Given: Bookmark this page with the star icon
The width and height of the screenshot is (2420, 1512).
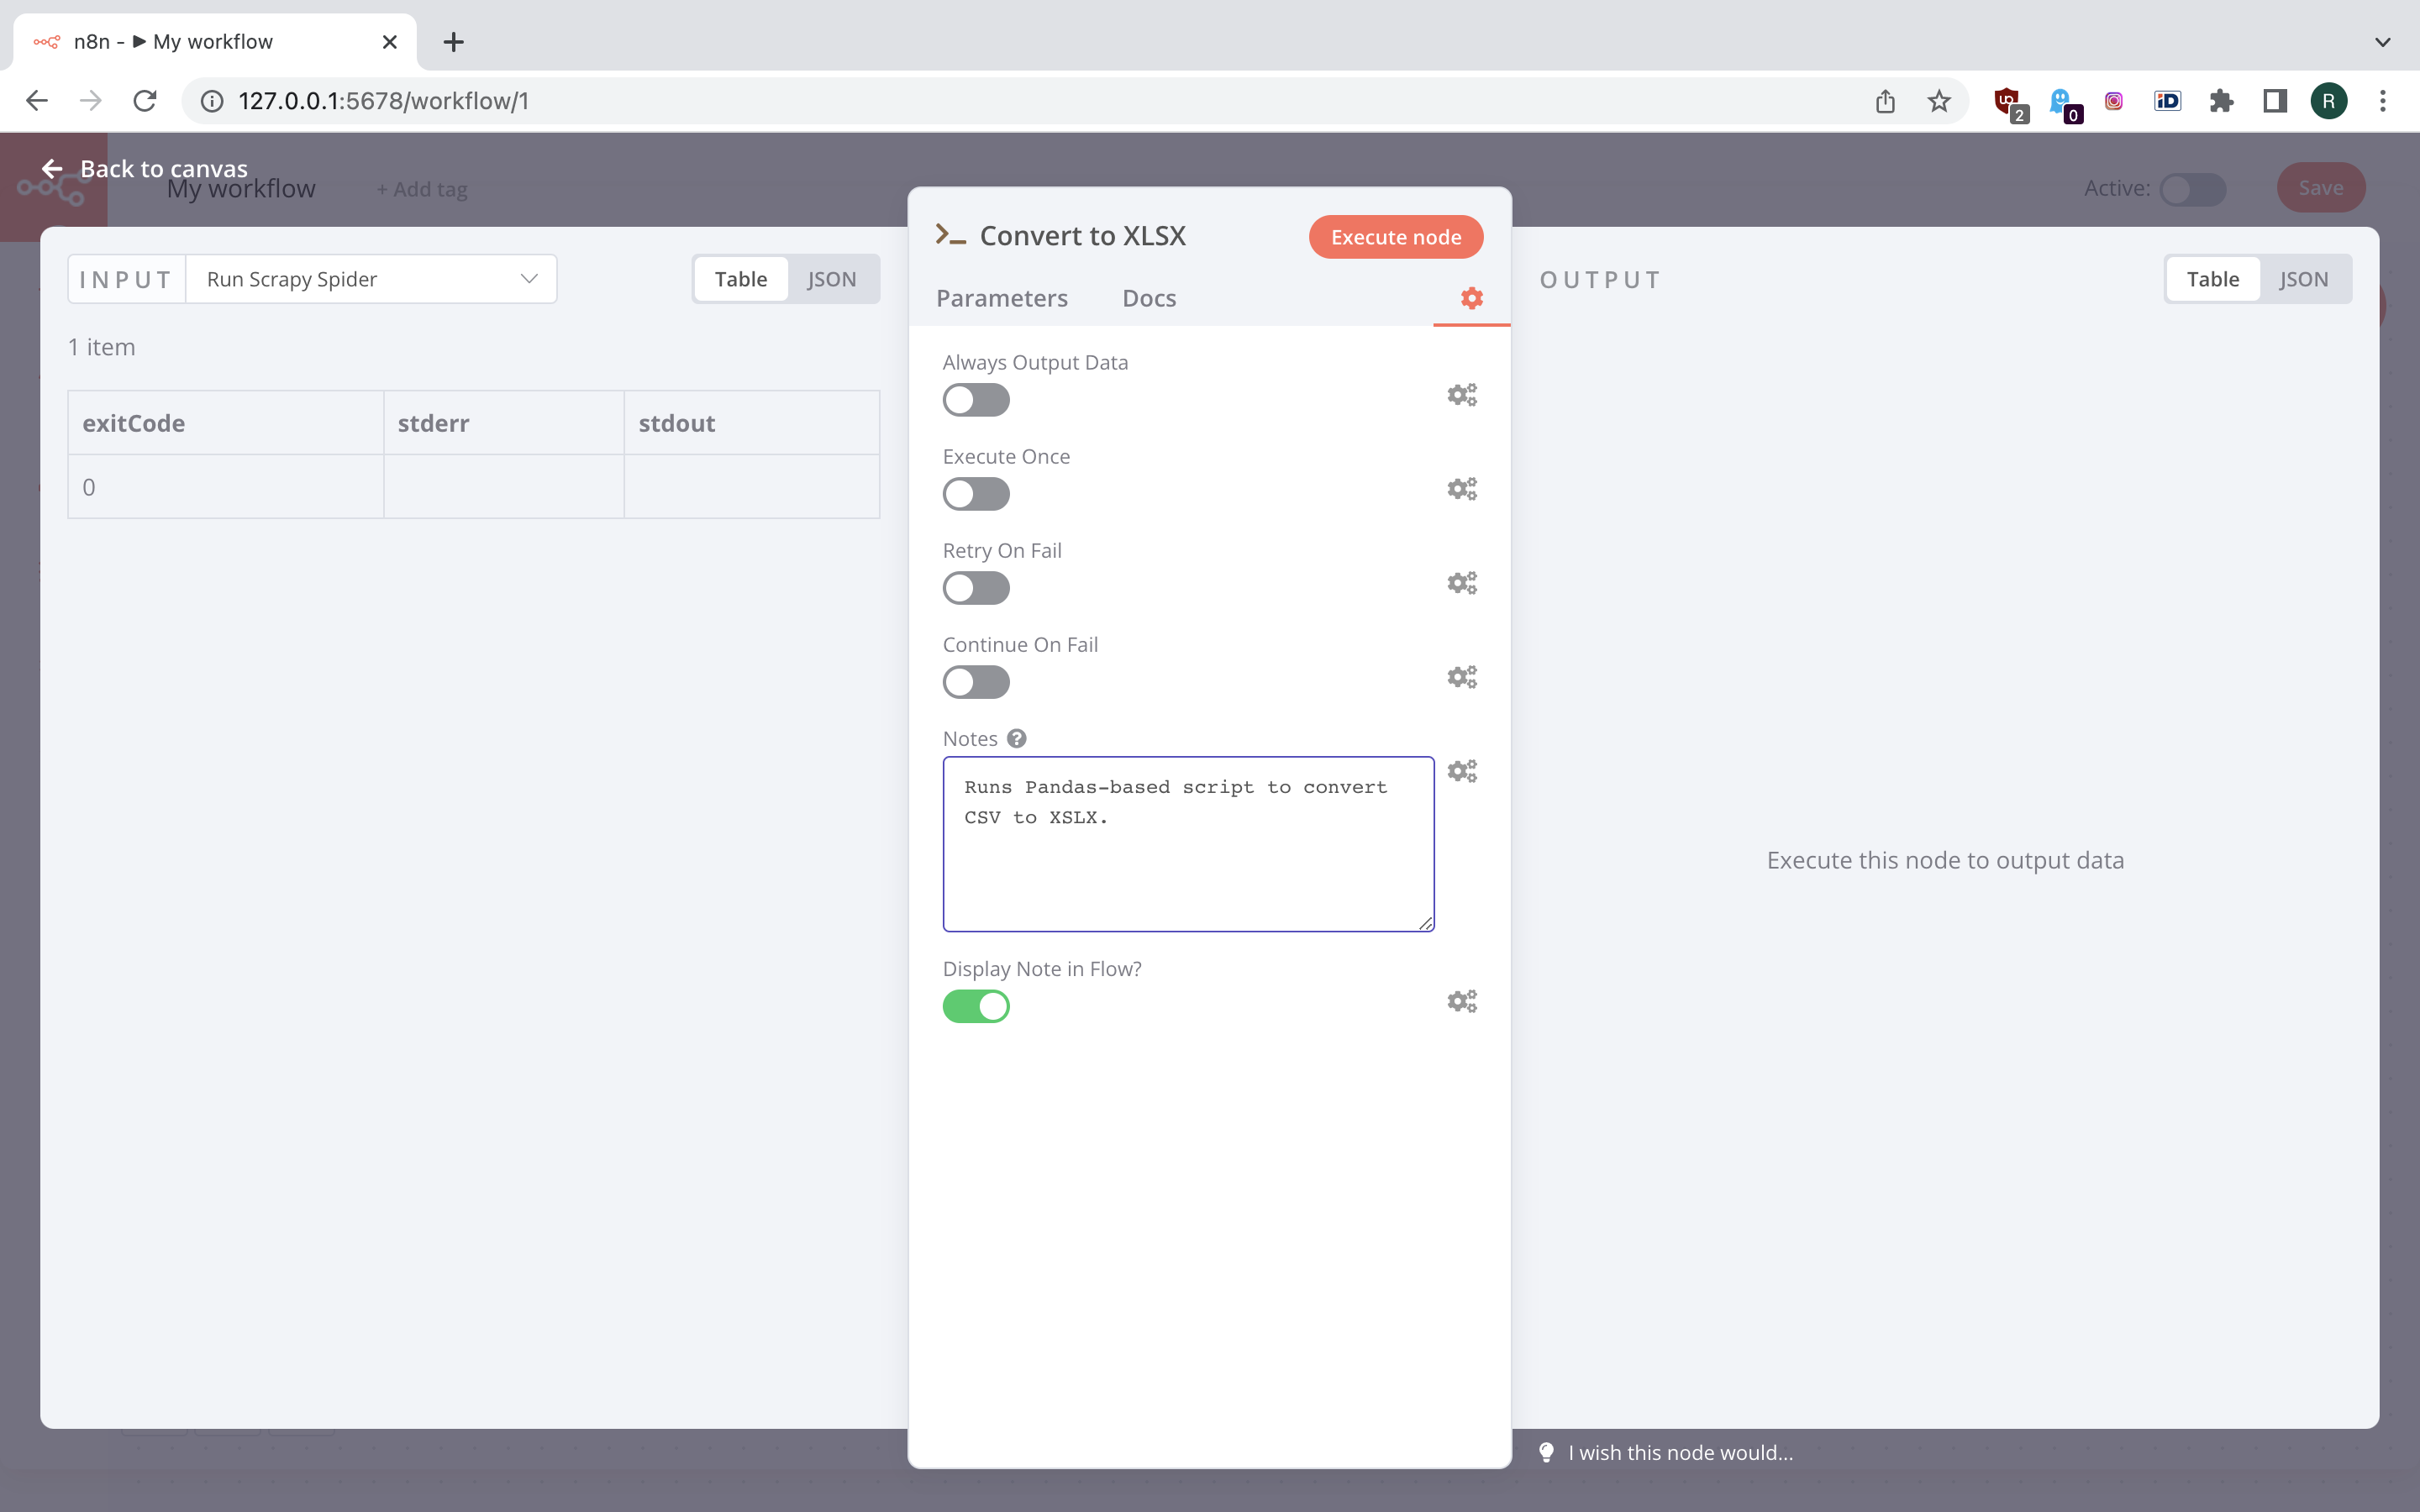Looking at the screenshot, I should (1939, 101).
